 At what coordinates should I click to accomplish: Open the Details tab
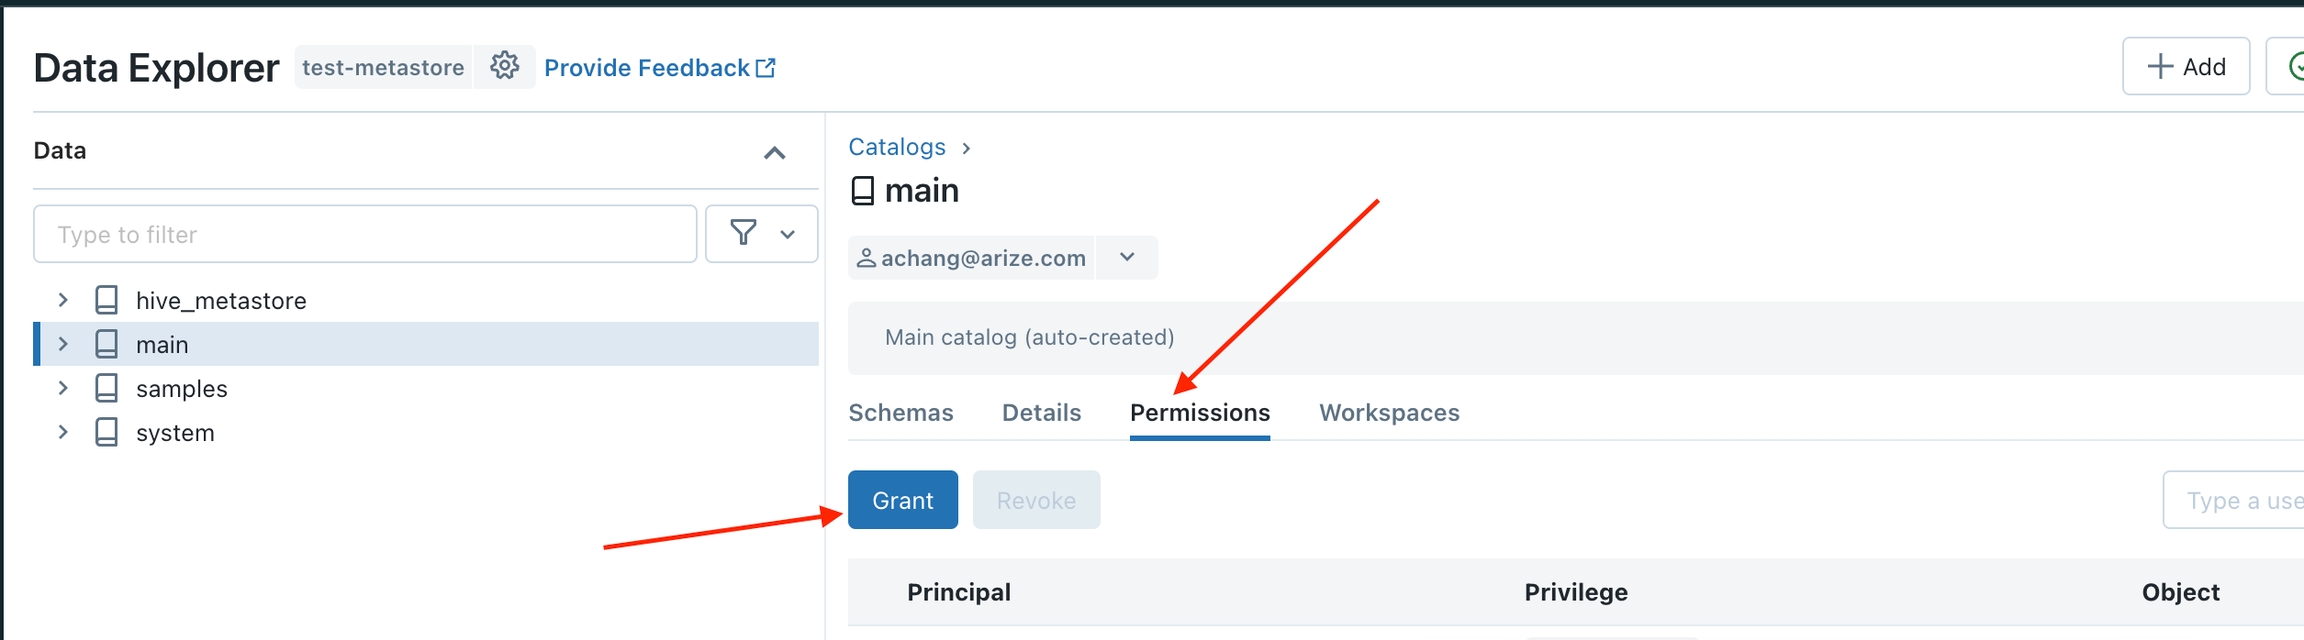pyautogui.click(x=1041, y=412)
